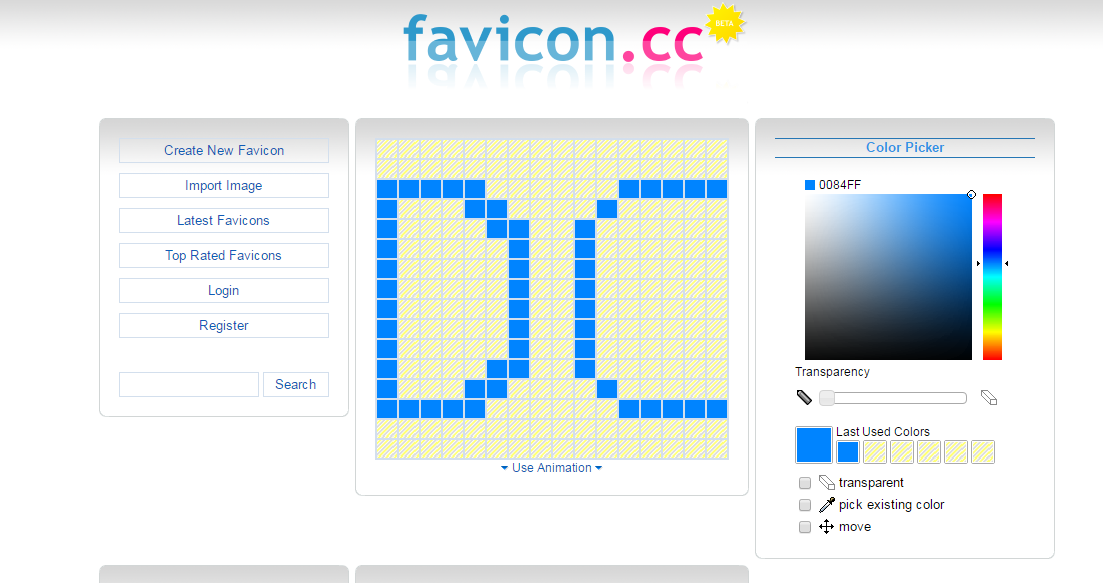Click the rainbow hue strip

992,277
